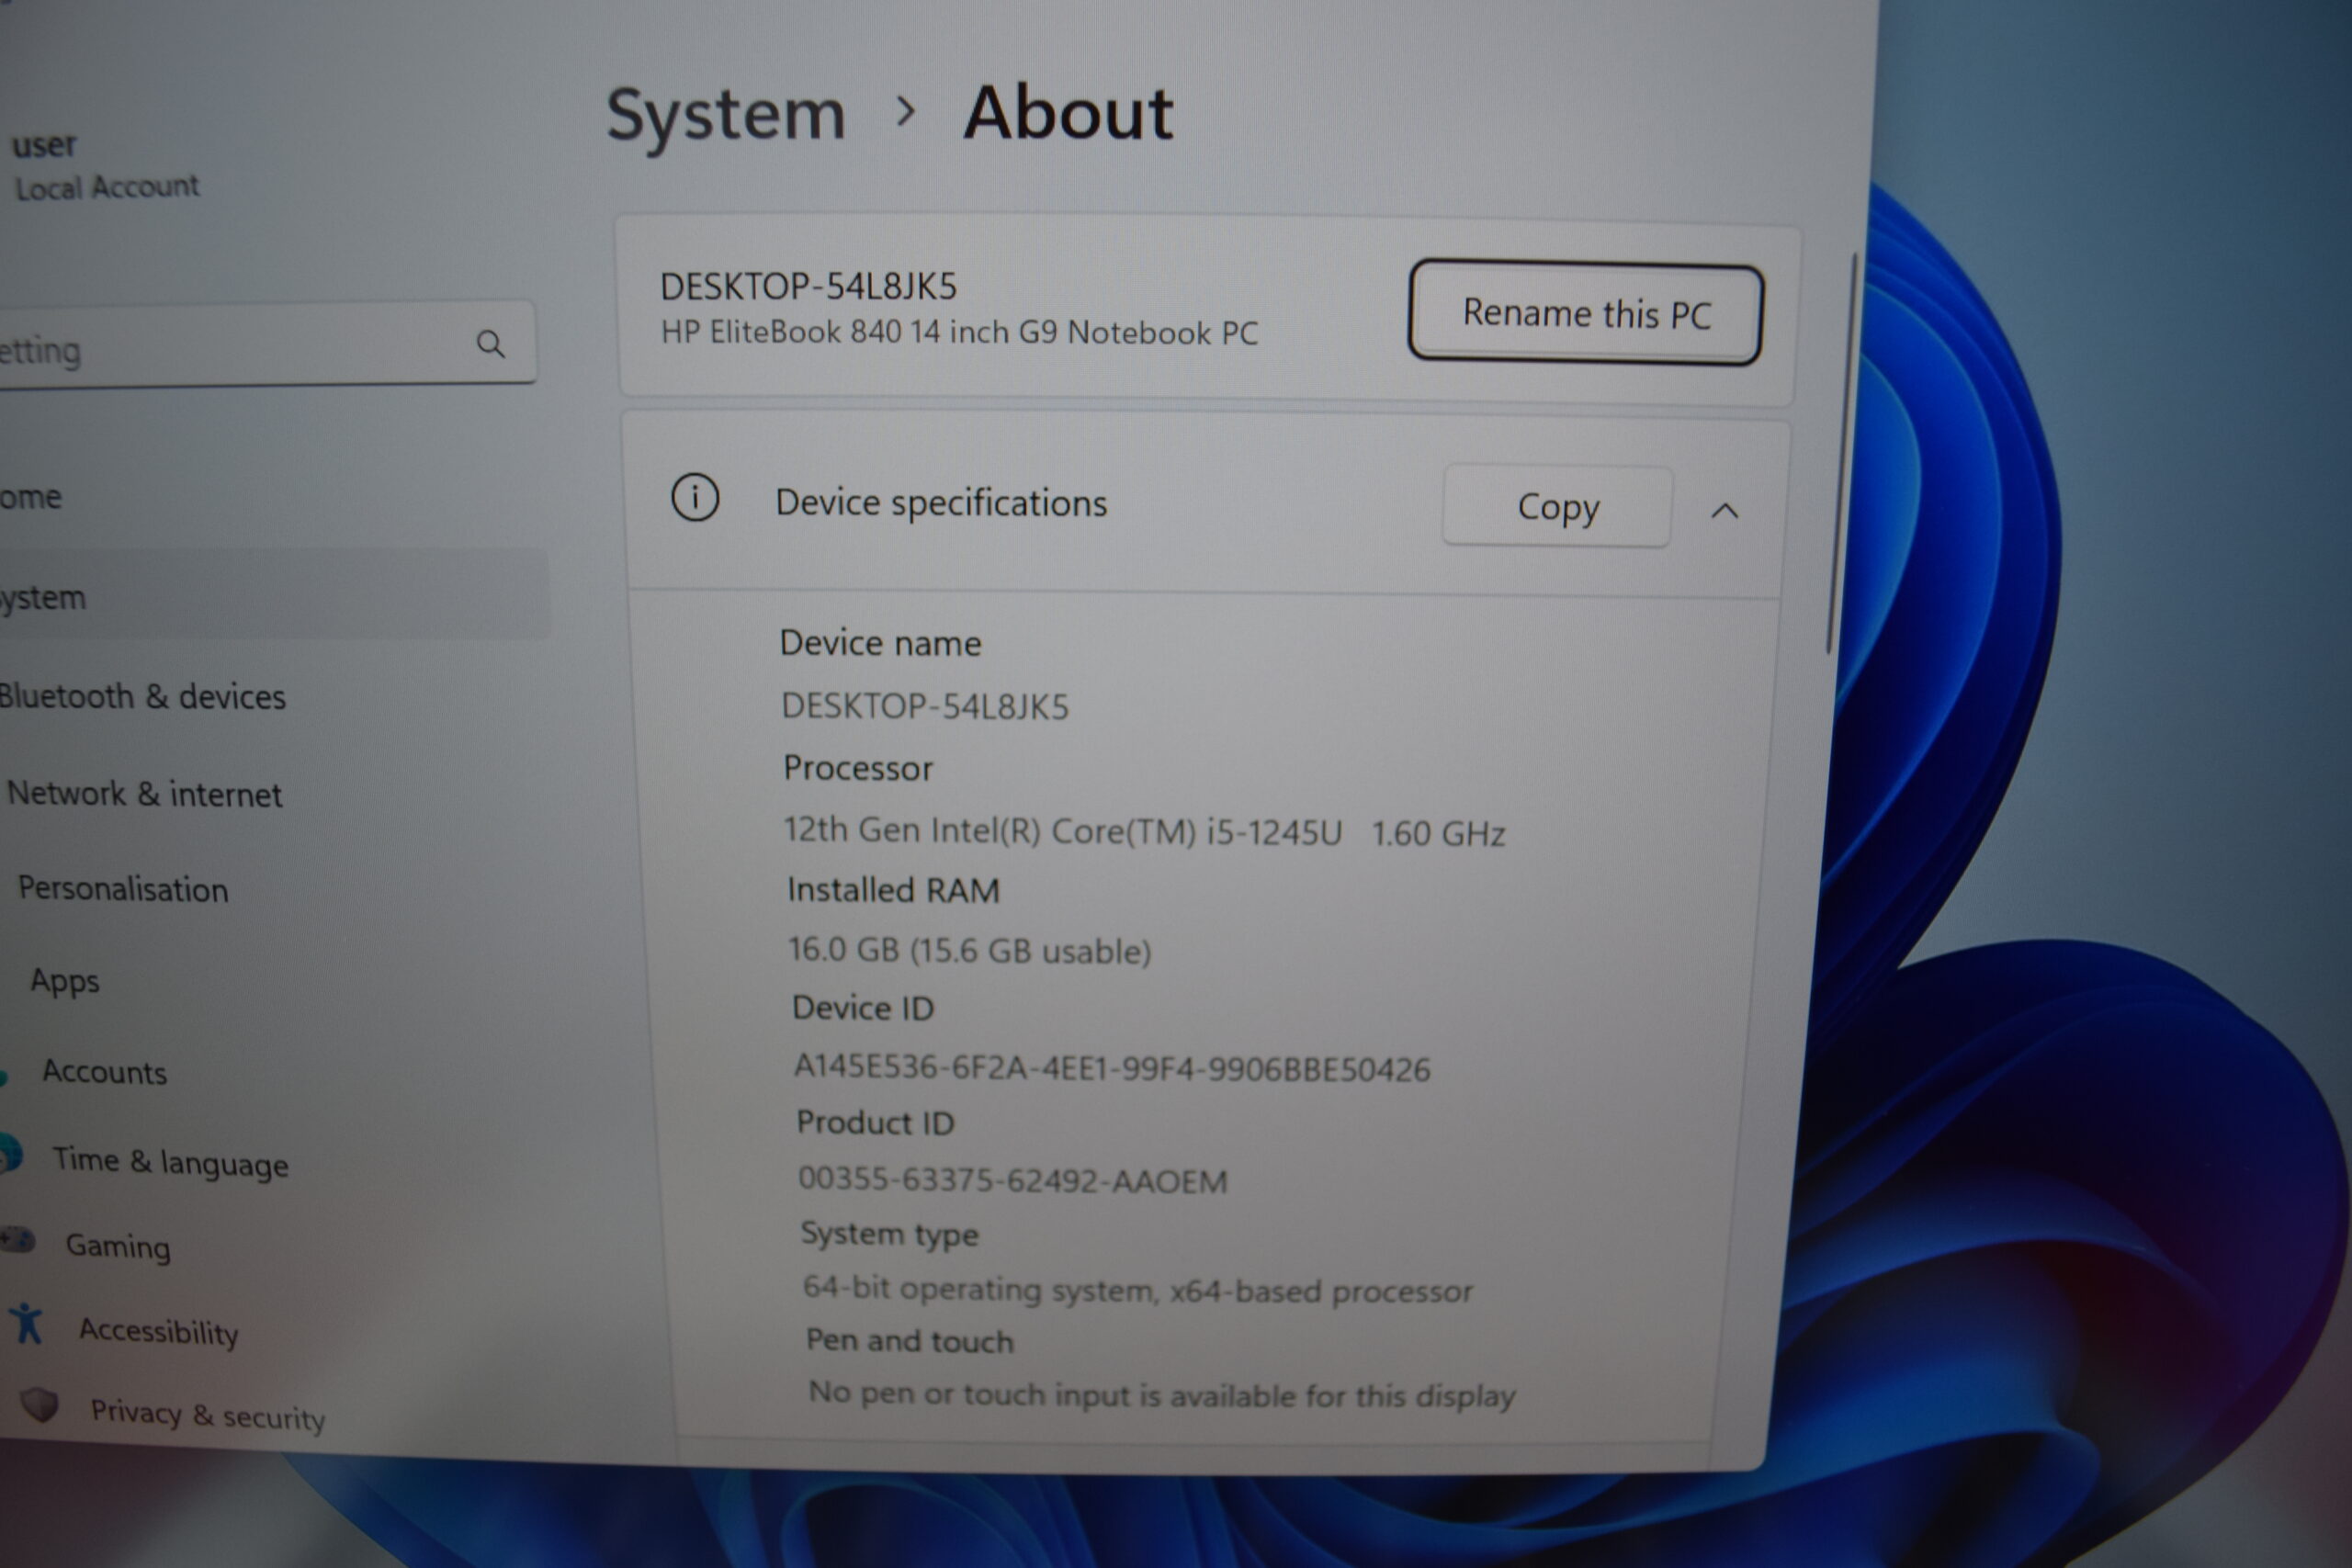
Task: Open Privacy & security settings
Action: [208, 1415]
